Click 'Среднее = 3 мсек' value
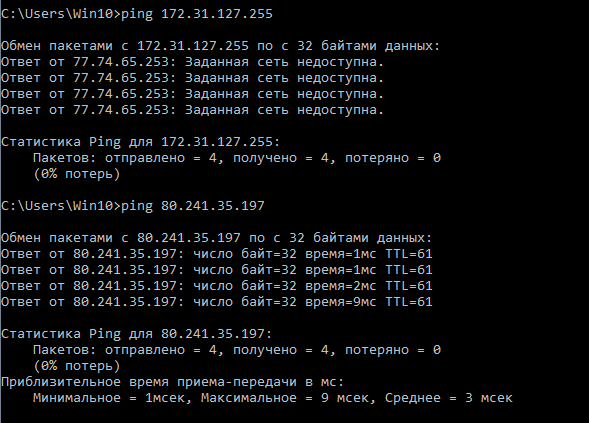 (449, 398)
